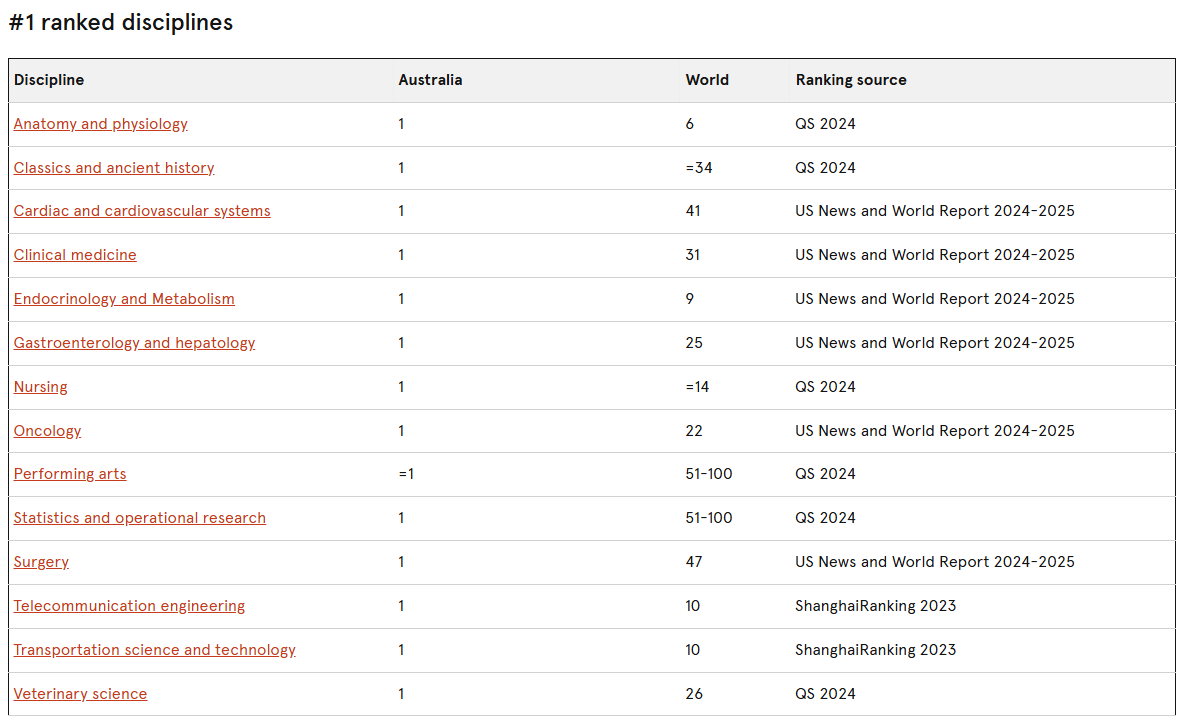Select world rank 22 in Oncology row
Image resolution: width=1183 pixels, height=724 pixels.
tap(694, 431)
